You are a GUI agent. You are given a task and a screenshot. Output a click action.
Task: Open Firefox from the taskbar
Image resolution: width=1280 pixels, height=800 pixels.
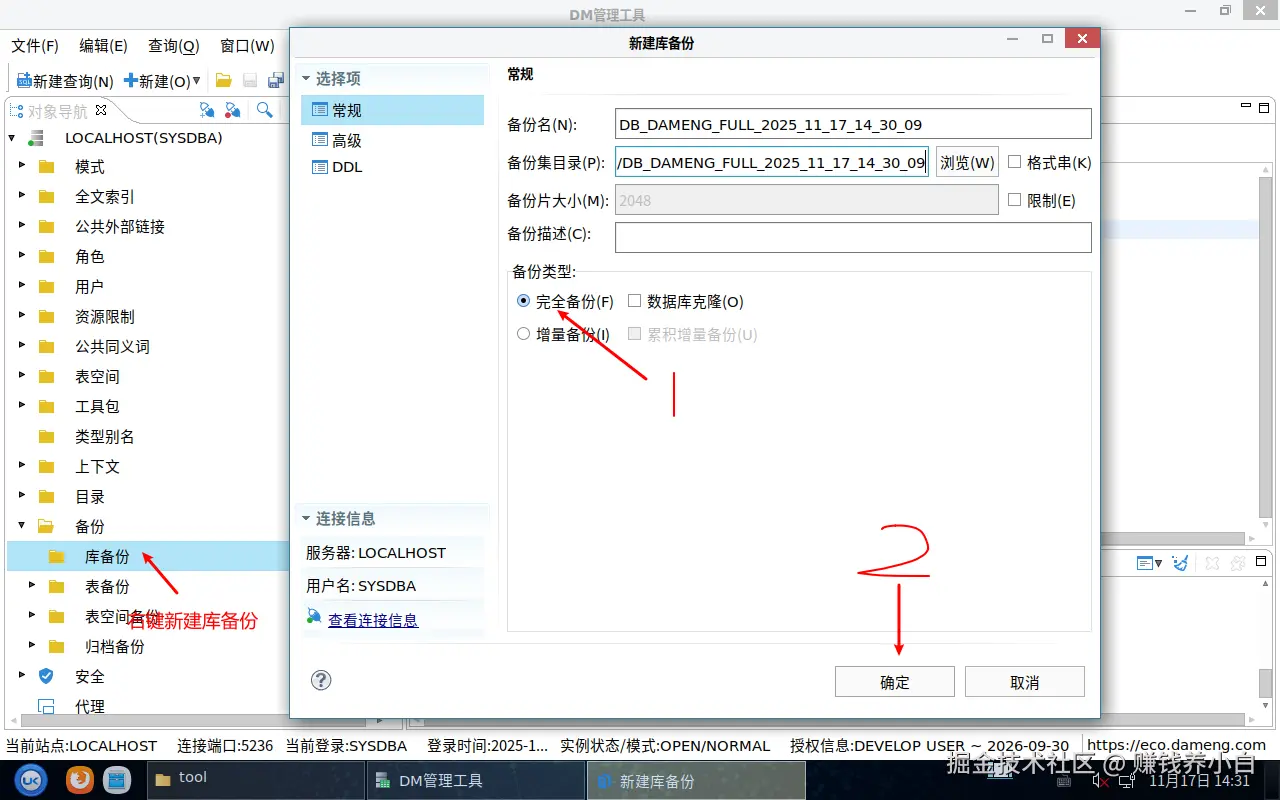click(x=79, y=779)
